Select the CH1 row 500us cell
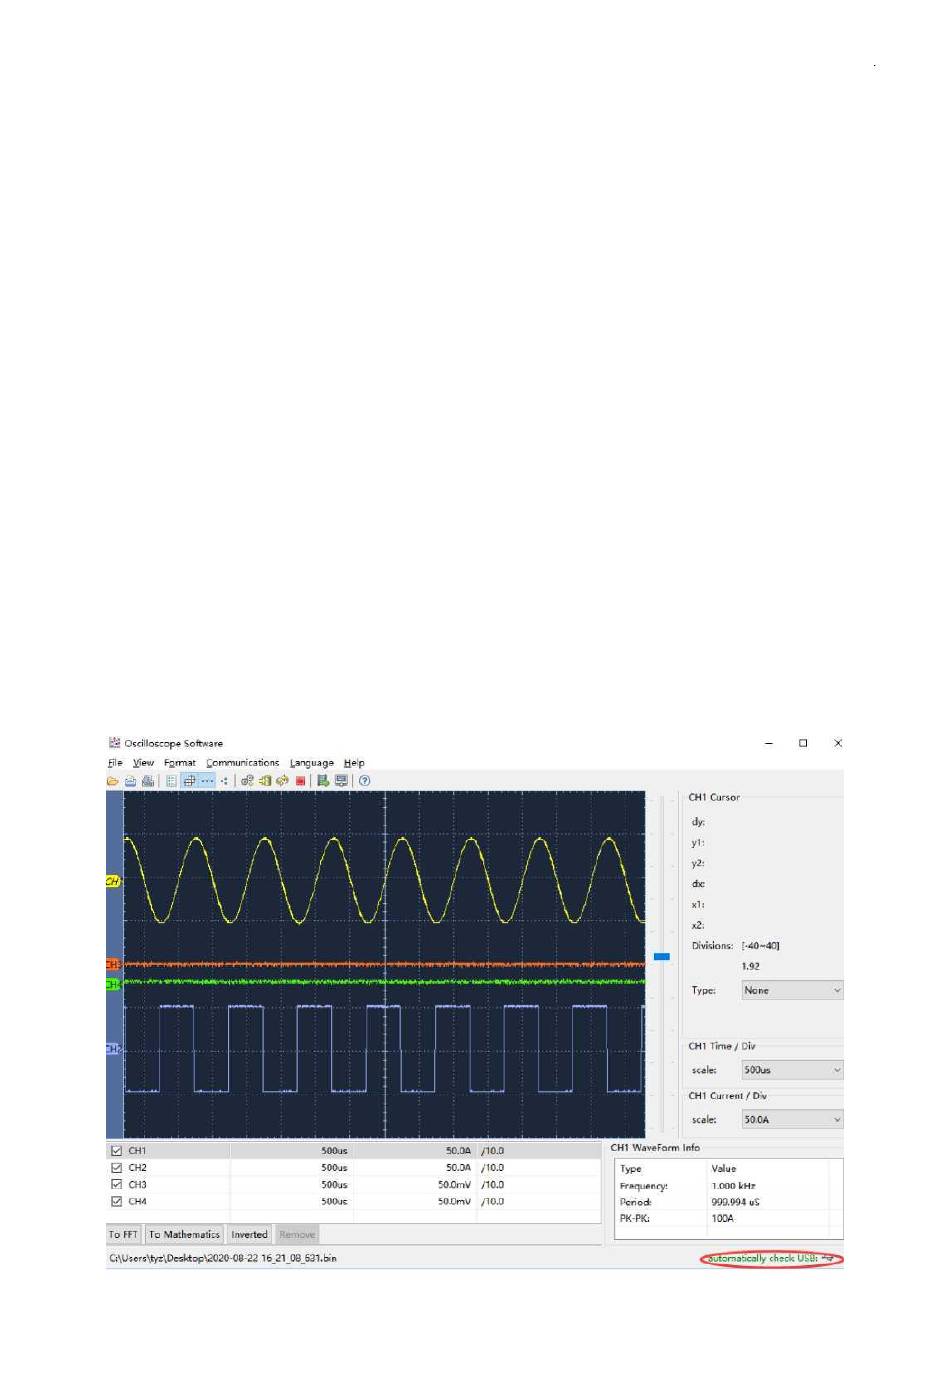Viewport: 950px width, 1375px height. point(290,1151)
